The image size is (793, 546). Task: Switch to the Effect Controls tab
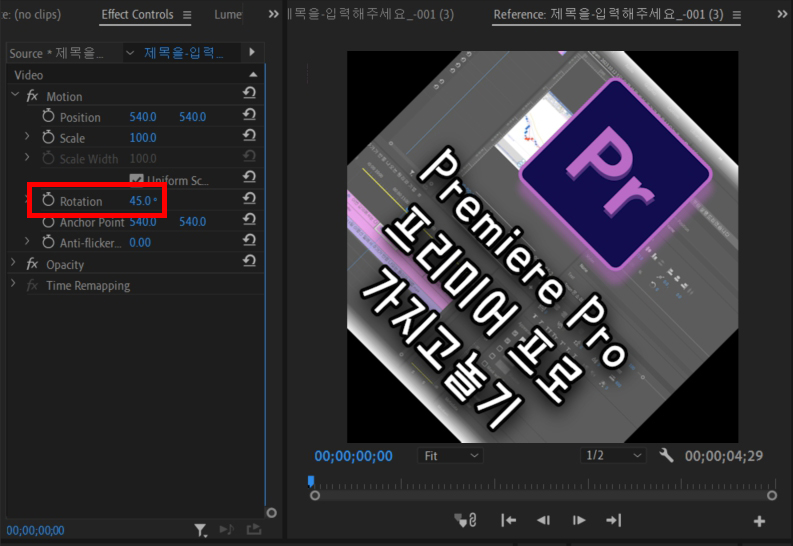[137, 15]
